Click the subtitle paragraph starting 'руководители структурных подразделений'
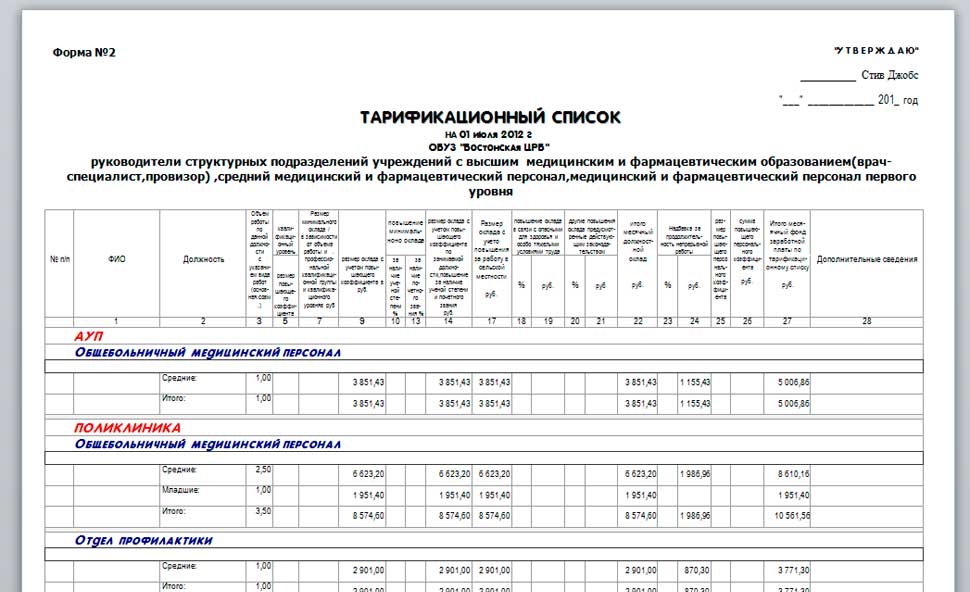 491,176
